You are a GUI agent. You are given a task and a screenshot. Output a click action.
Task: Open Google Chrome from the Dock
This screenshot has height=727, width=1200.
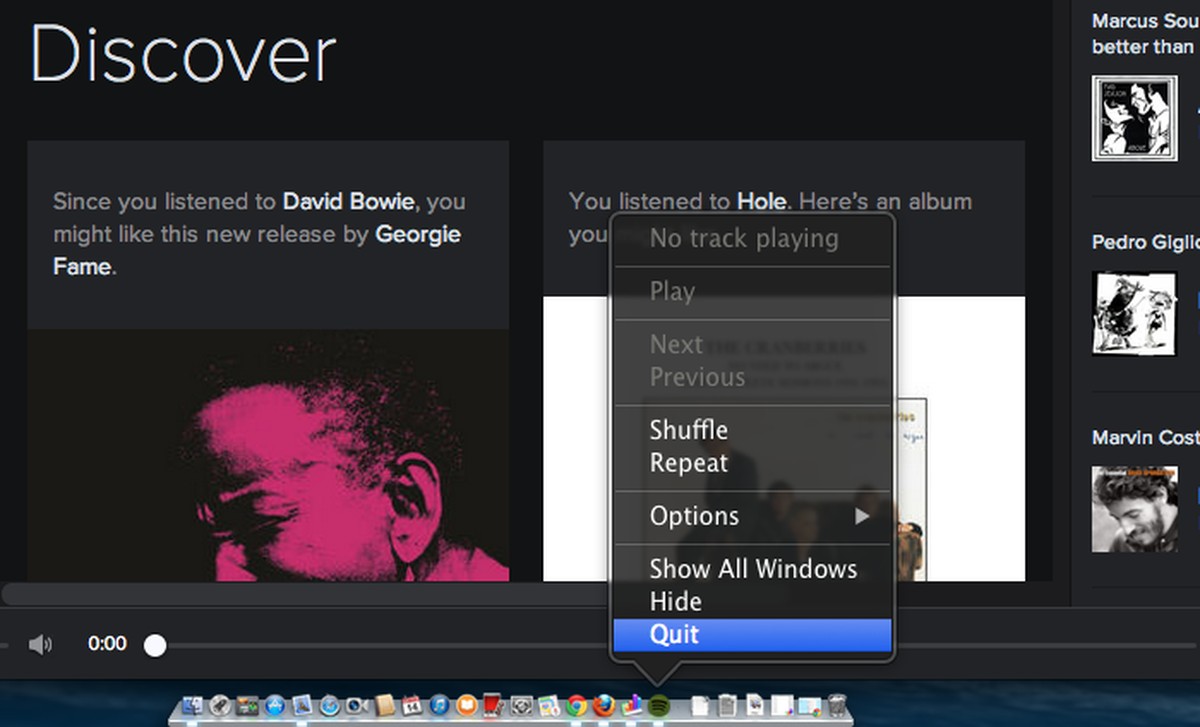[576, 706]
